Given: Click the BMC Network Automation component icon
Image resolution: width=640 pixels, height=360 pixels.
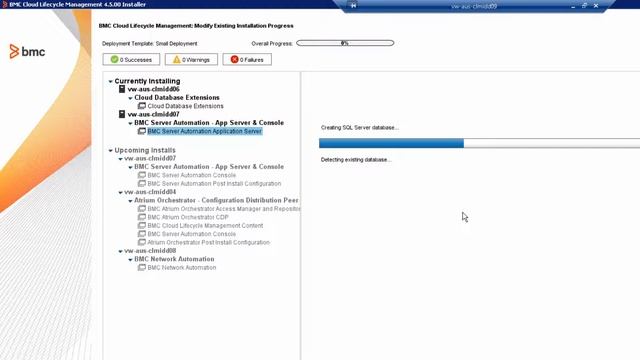Looking at the screenshot, I should click(142, 267).
